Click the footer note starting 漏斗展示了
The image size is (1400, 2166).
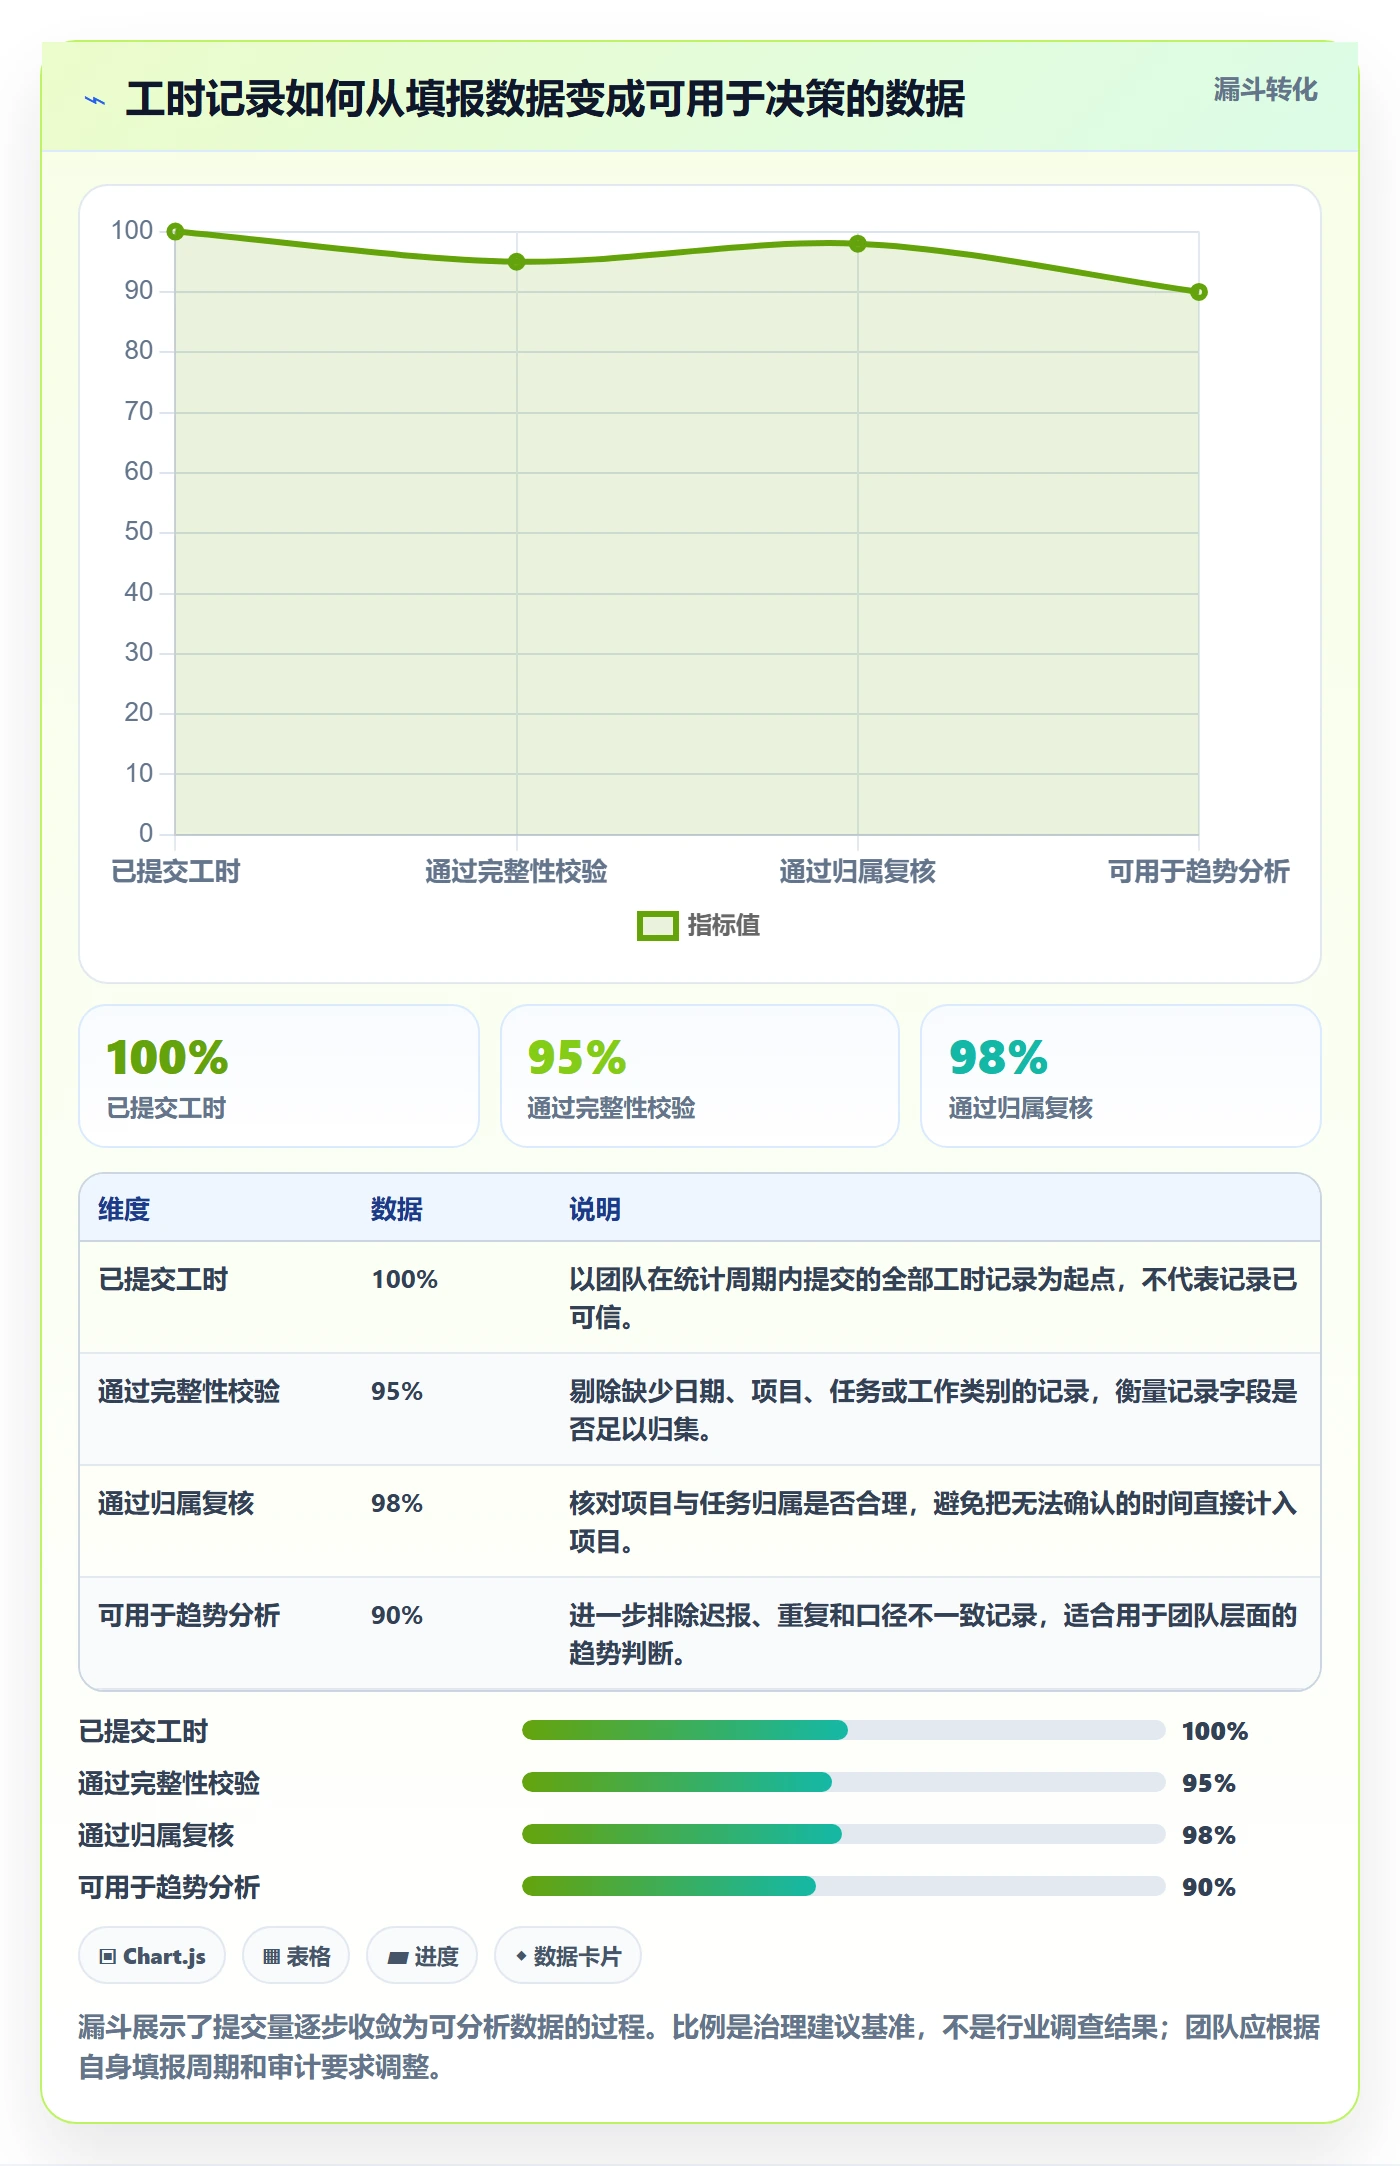pos(699,2047)
